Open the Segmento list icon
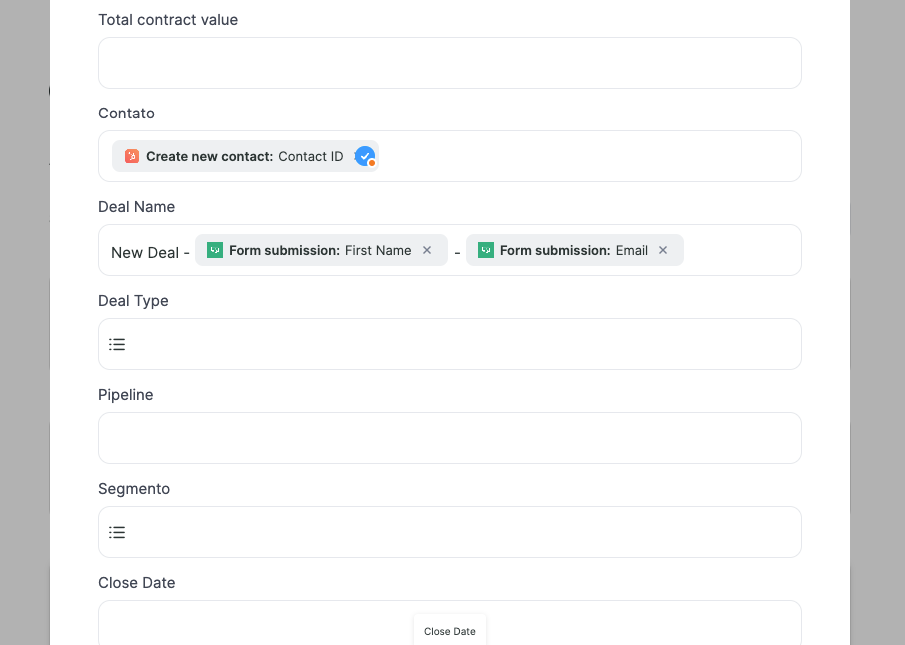The height and width of the screenshot is (645, 905). [x=117, y=532]
